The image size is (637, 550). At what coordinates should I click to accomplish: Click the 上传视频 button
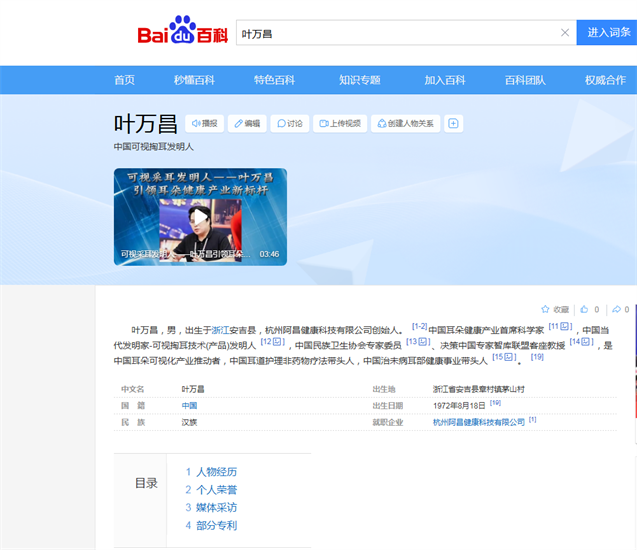(x=340, y=123)
